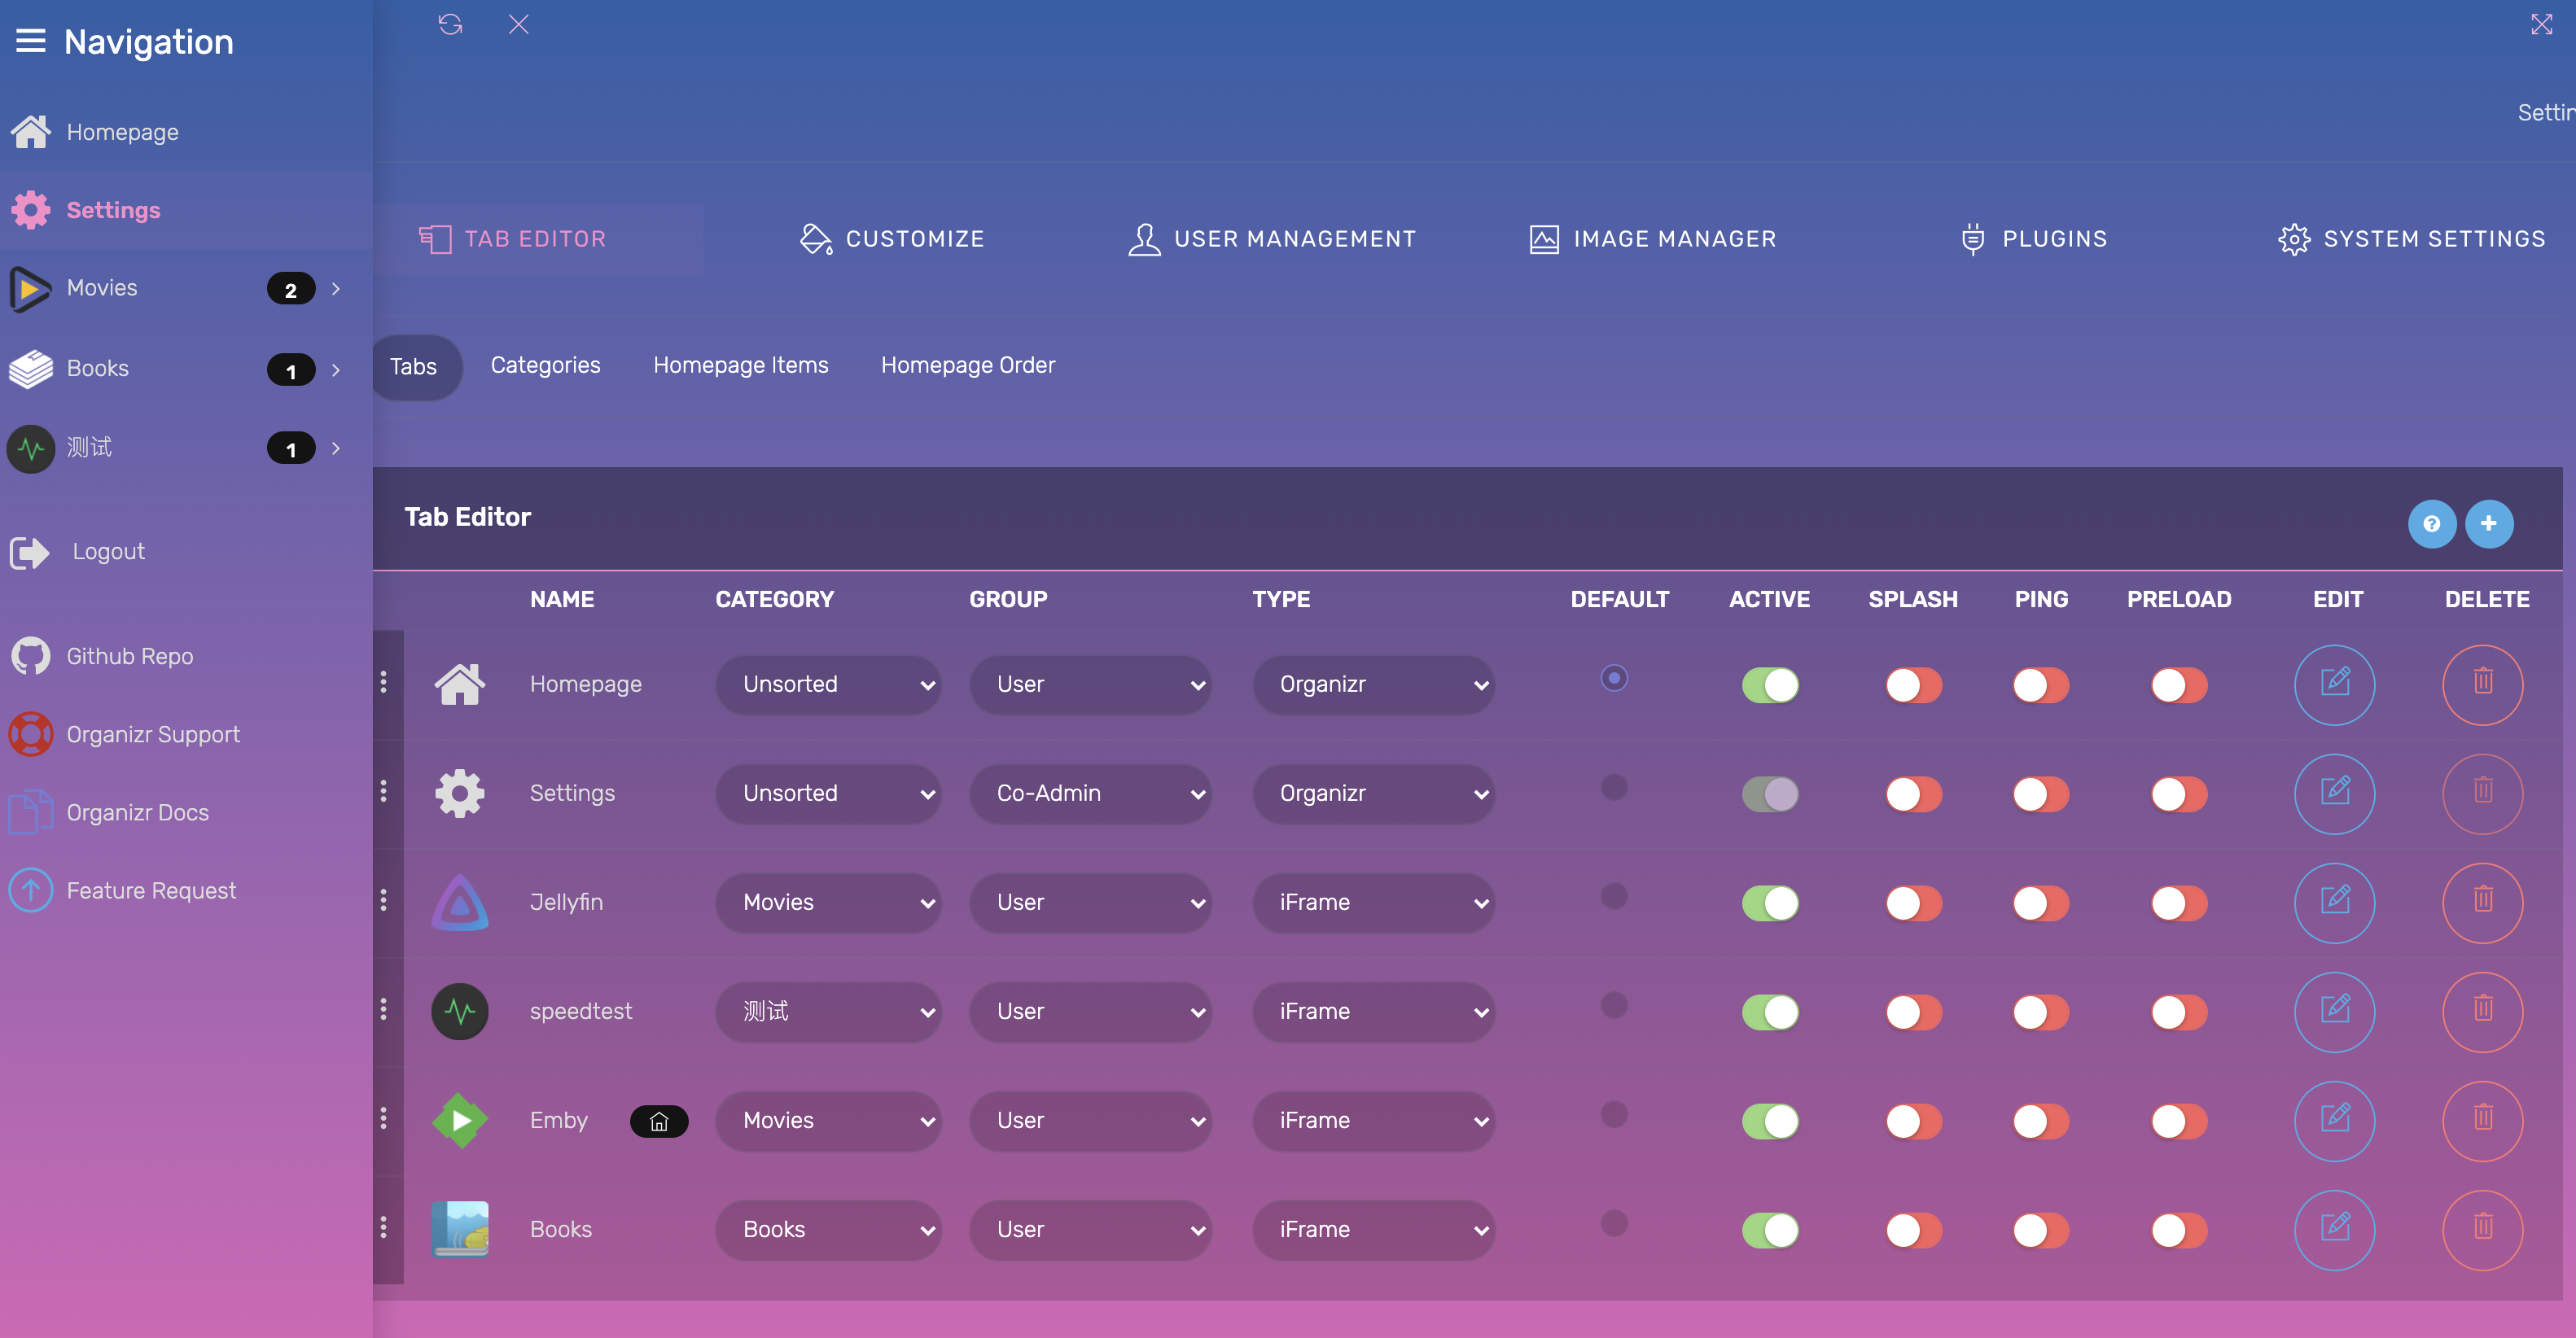The image size is (2576, 1338).
Task: Open the Homepage Items sub-tab
Action: coord(740,365)
